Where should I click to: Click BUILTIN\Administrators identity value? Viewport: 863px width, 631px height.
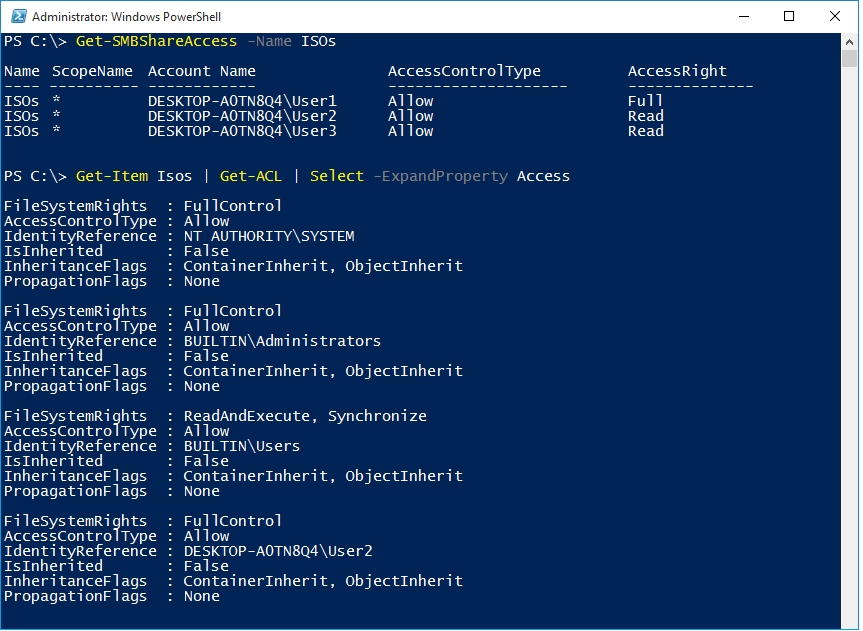pyautogui.click(x=282, y=341)
